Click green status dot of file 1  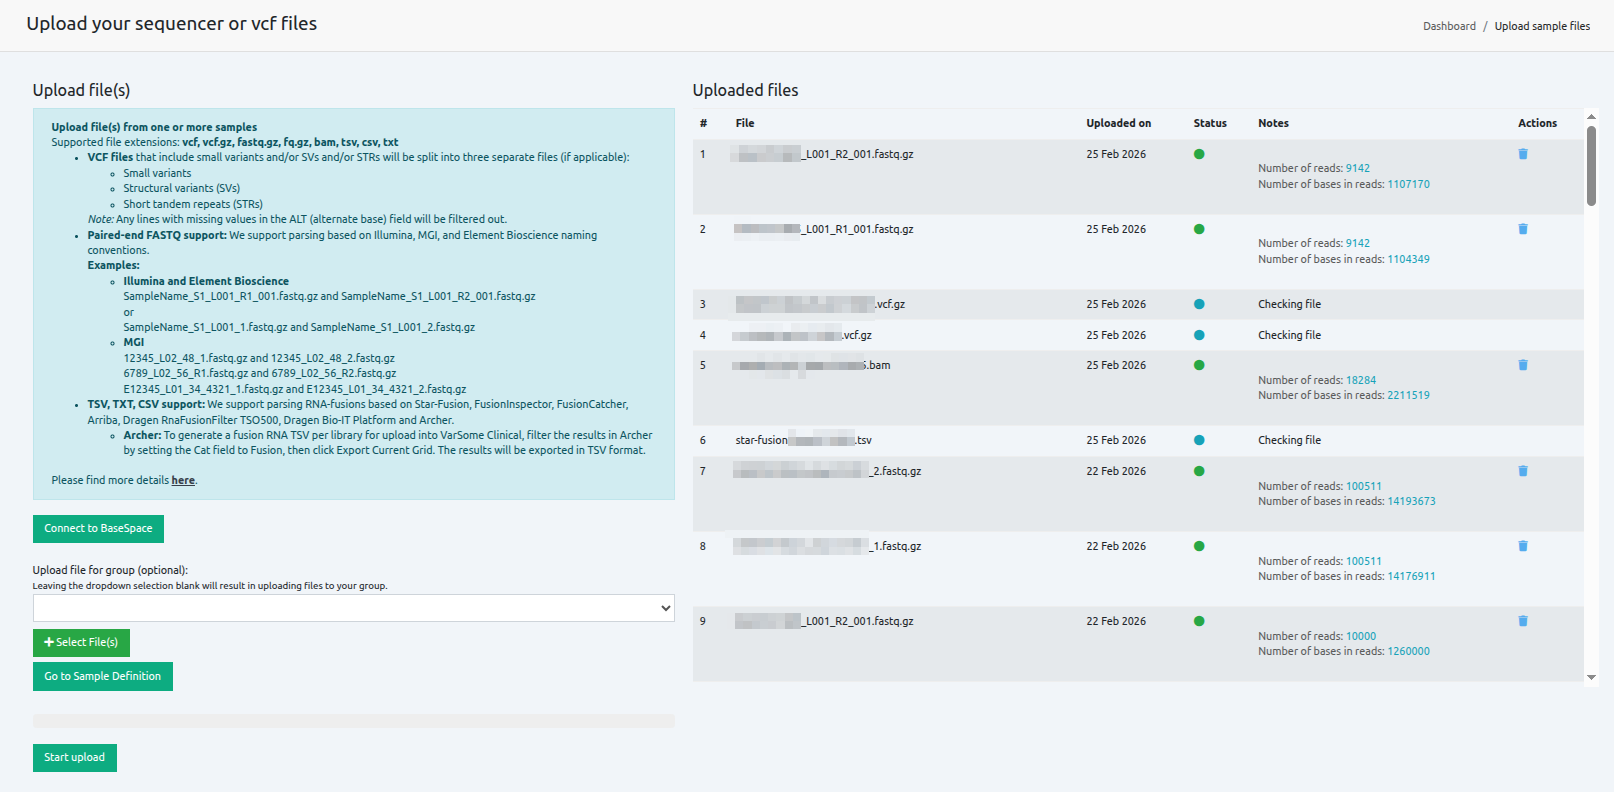click(1199, 154)
